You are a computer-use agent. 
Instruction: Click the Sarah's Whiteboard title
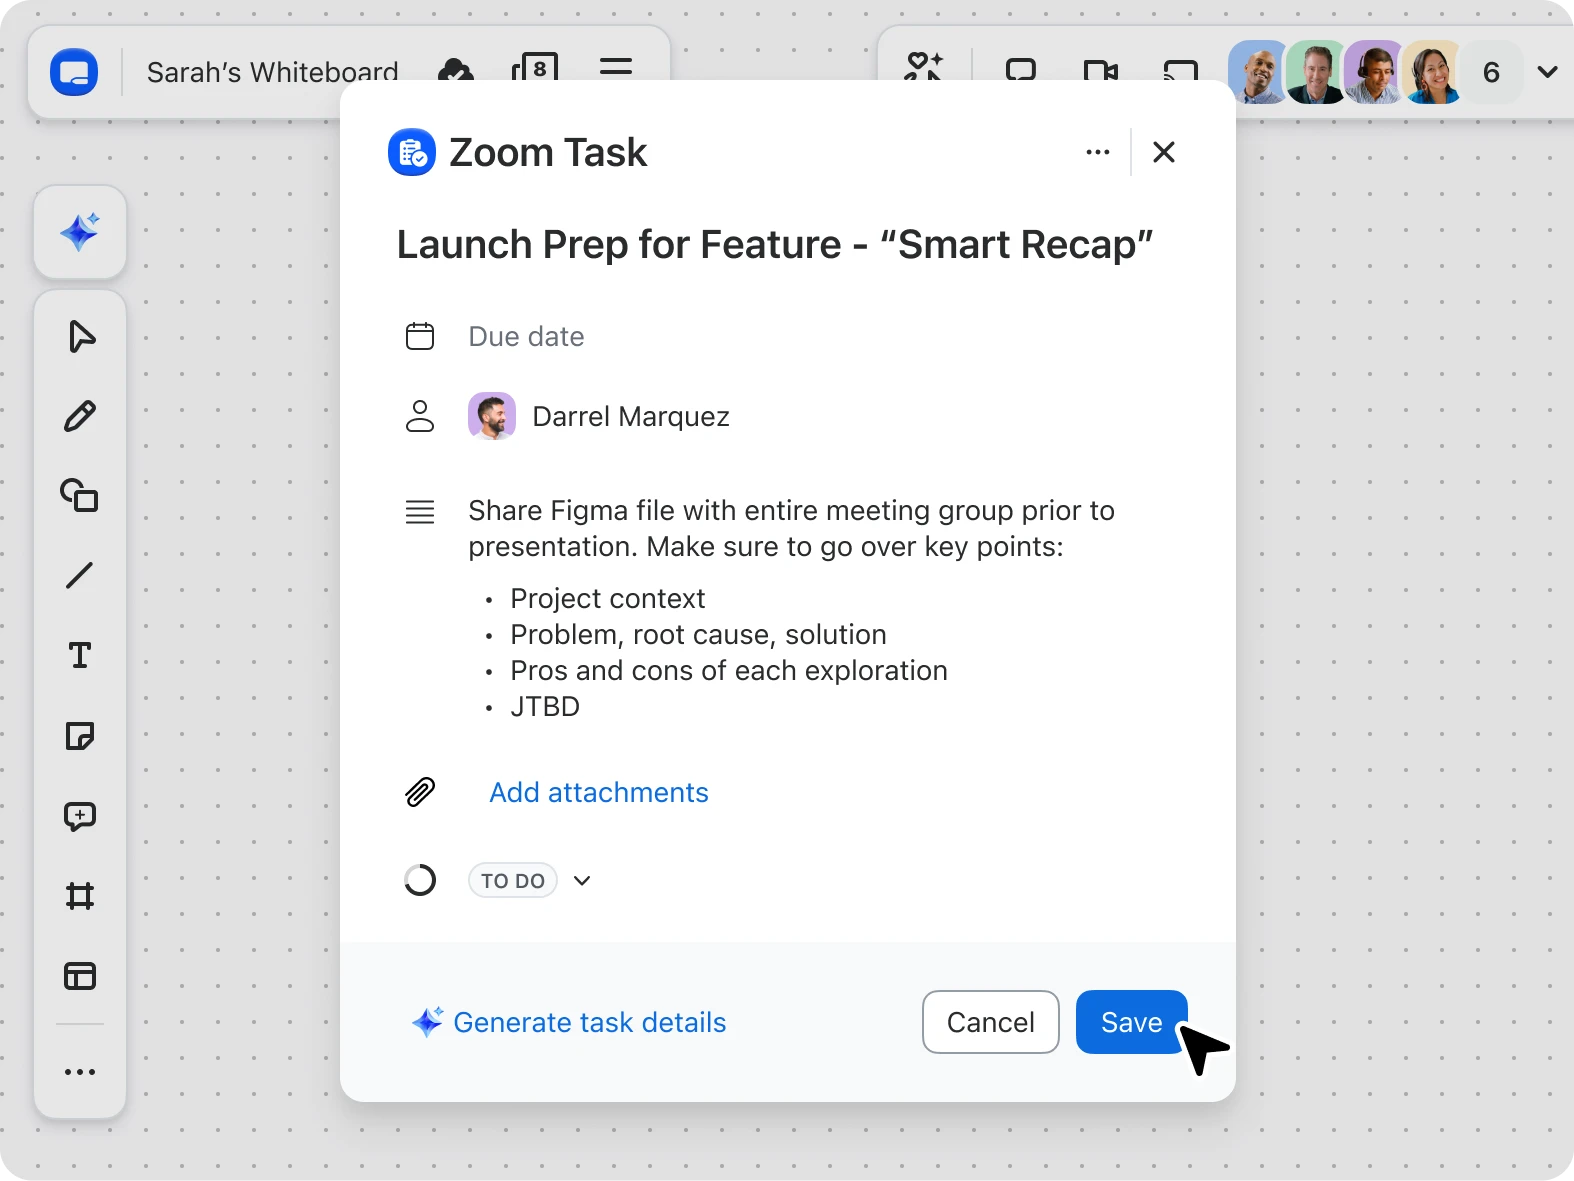[272, 72]
